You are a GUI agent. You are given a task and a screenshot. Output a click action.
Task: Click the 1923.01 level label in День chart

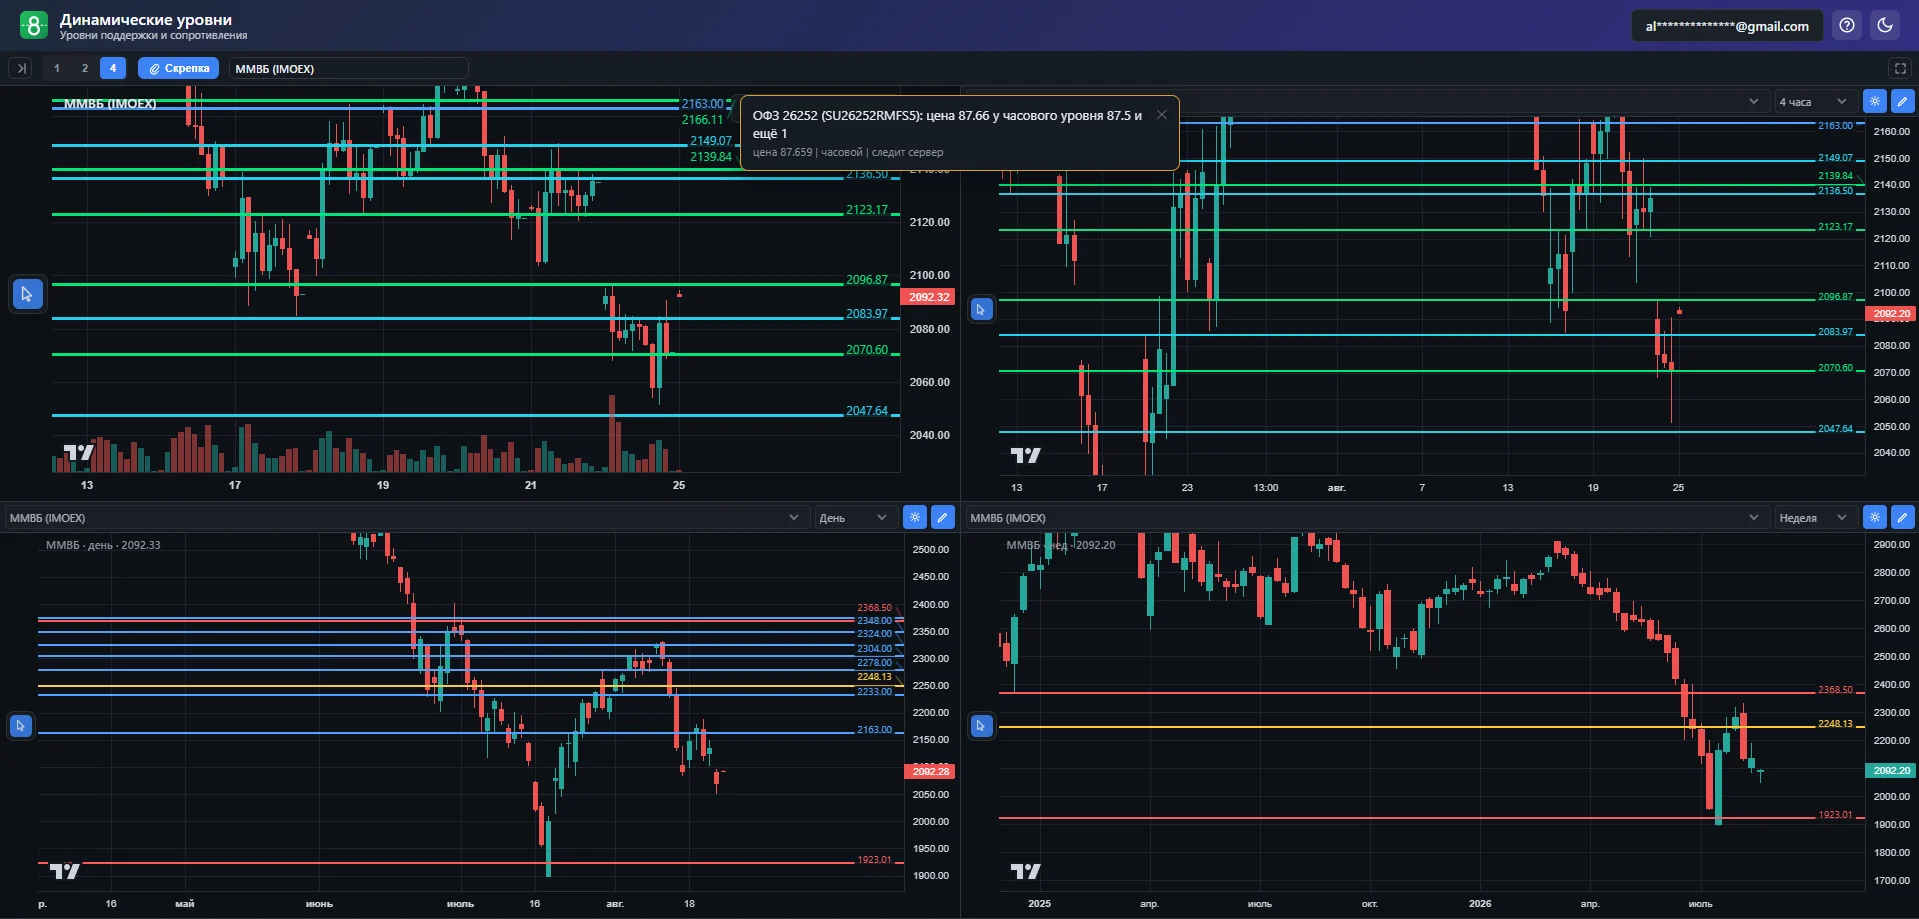(x=874, y=860)
